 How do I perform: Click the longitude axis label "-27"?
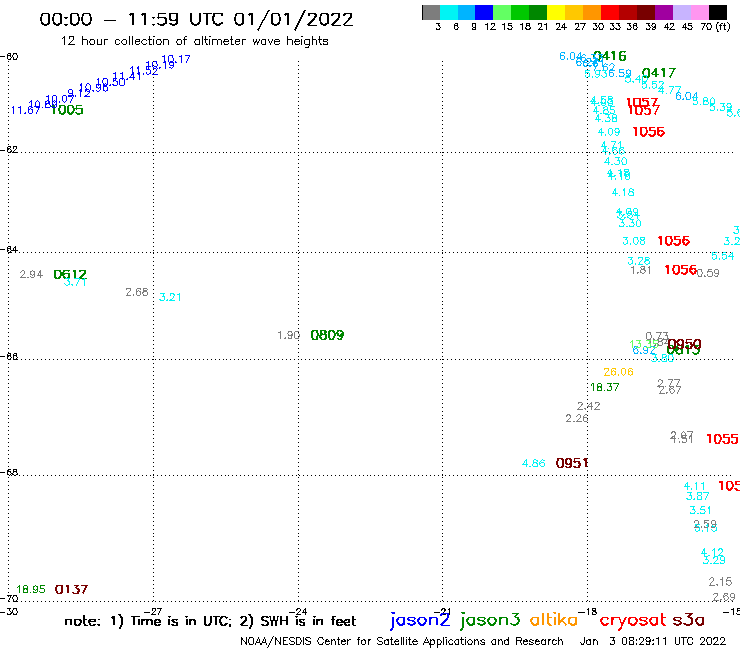154,612
